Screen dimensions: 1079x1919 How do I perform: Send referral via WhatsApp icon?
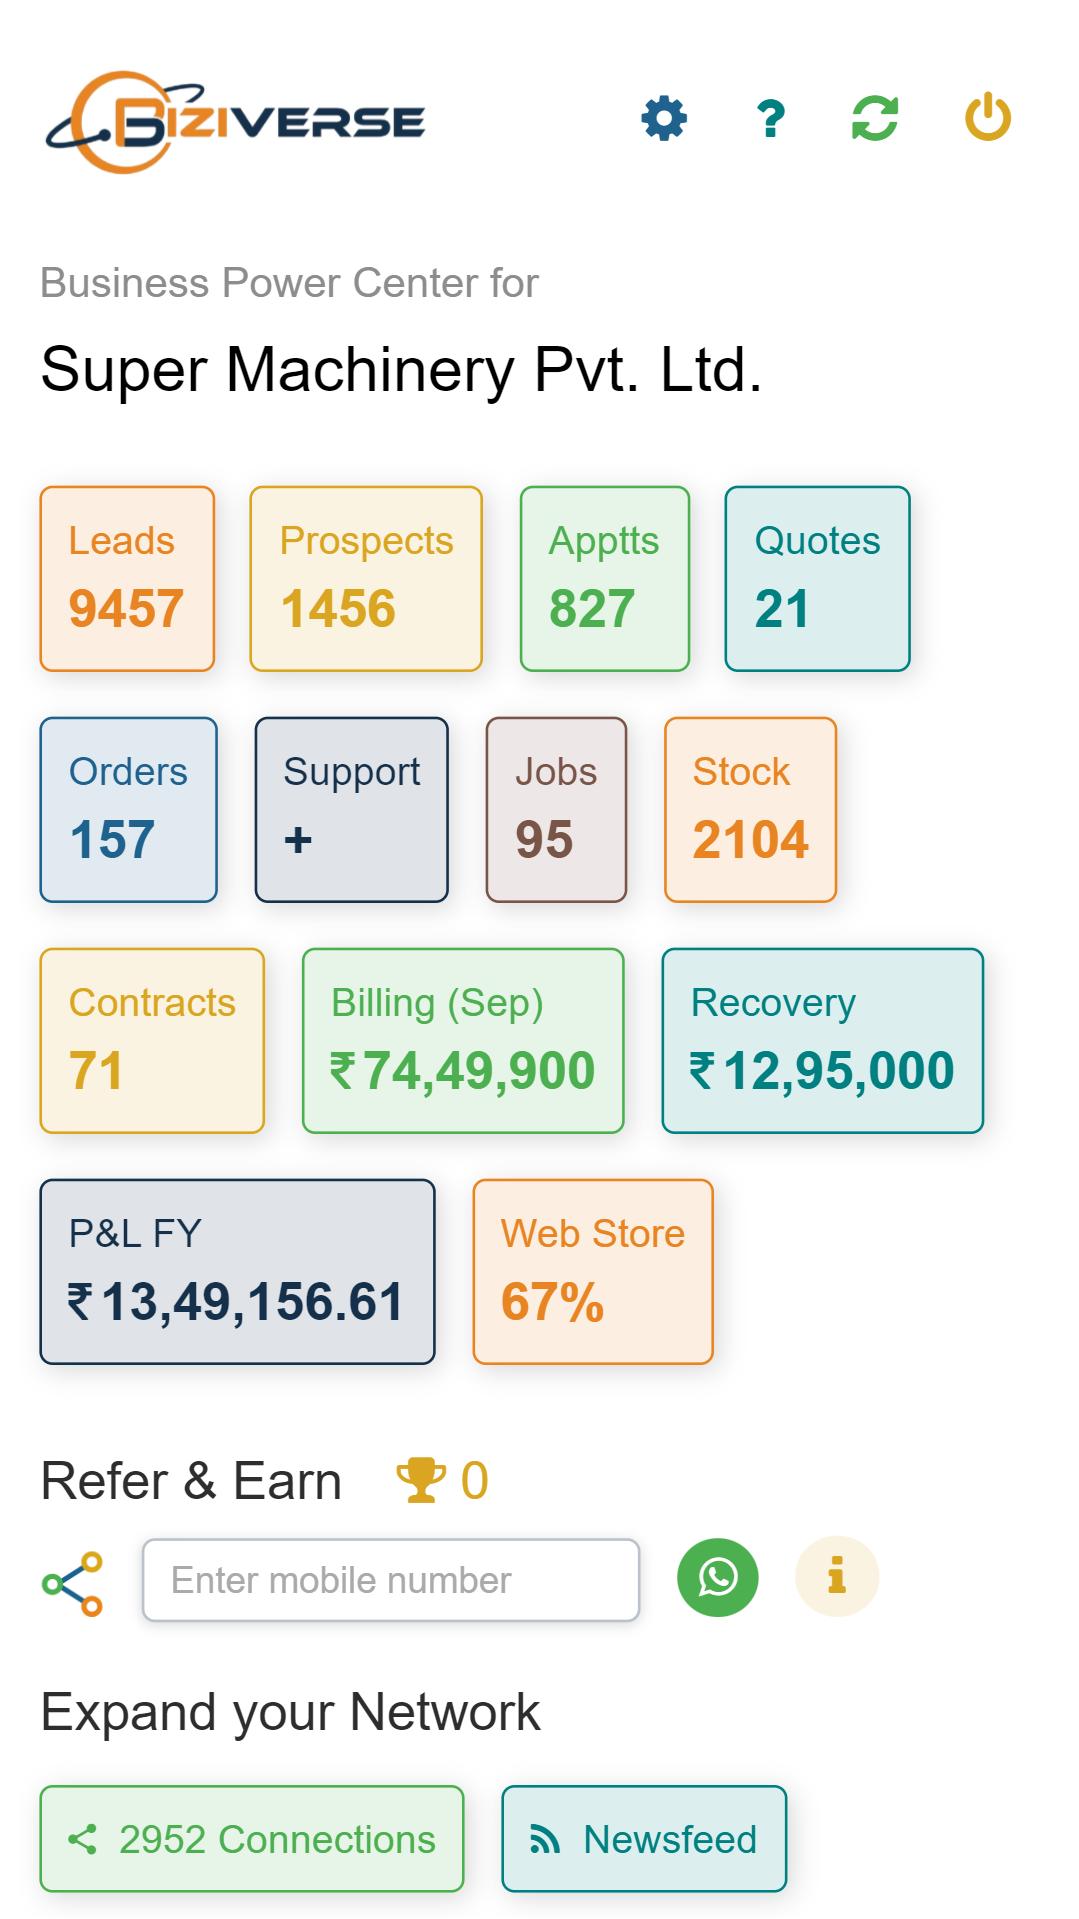(718, 1577)
